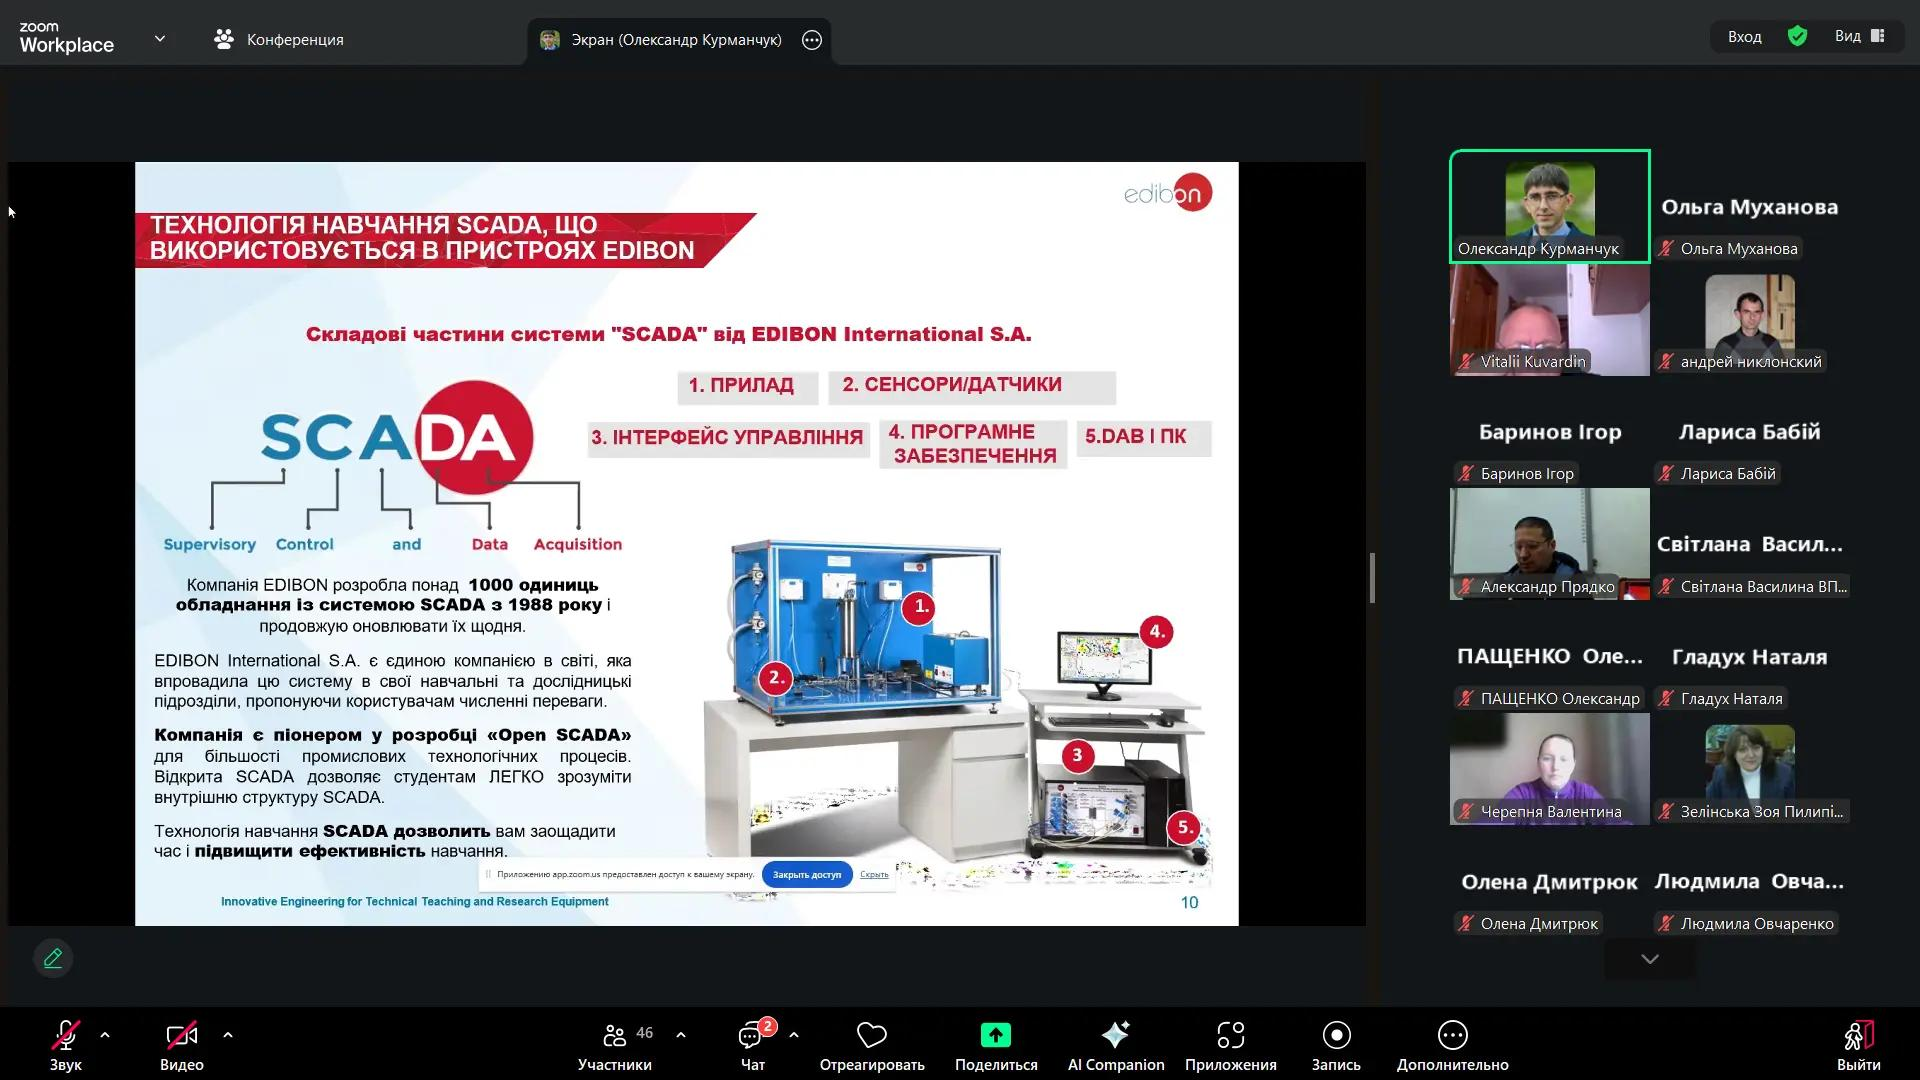The width and height of the screenshot is (1920, 1080).
Task: Expand audio options arrow next to Звук
Action: 105,1035
